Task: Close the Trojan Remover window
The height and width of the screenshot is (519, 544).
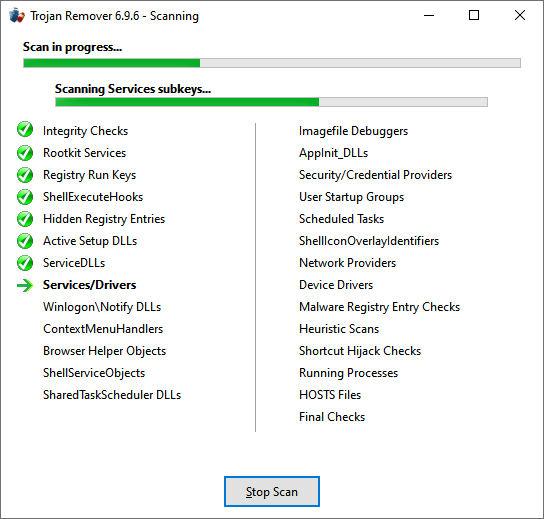Action: click(x=520, y=16)
